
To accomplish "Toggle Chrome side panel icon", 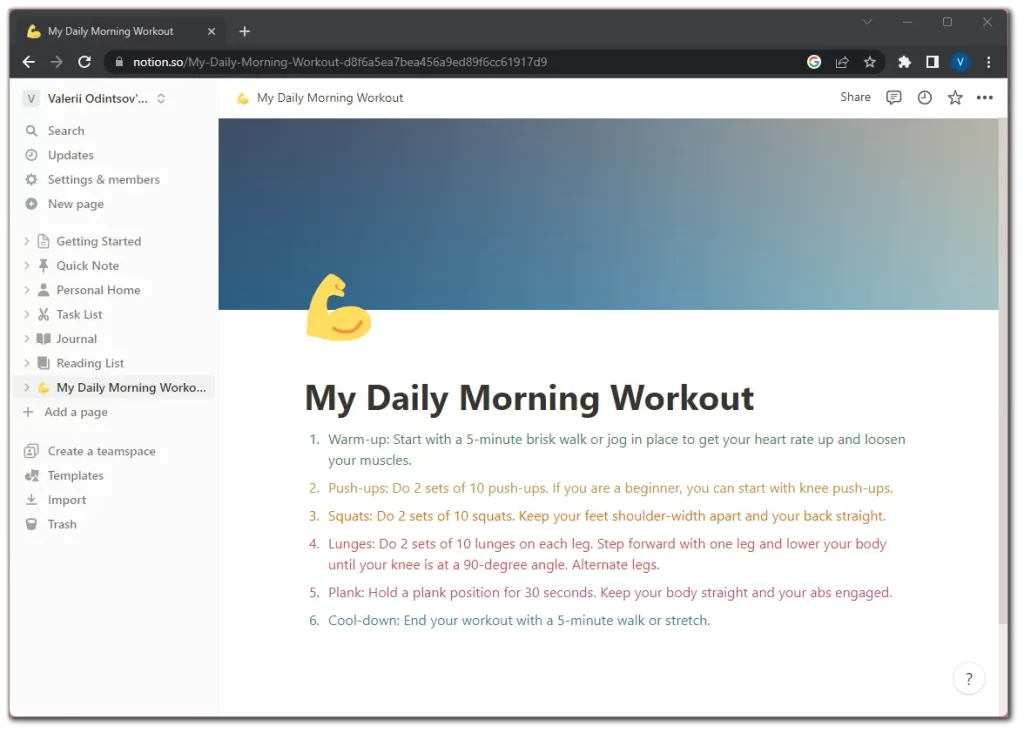I will [x=933, y=62].
